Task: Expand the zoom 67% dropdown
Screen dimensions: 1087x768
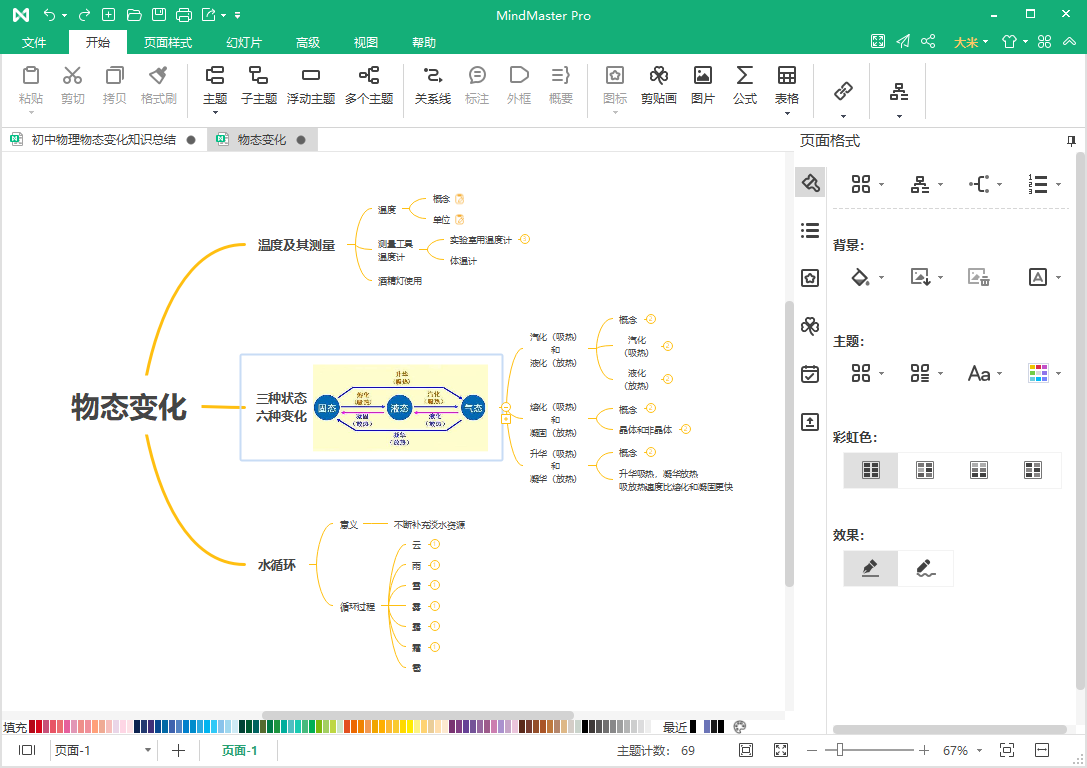Action: coord(979,751)
